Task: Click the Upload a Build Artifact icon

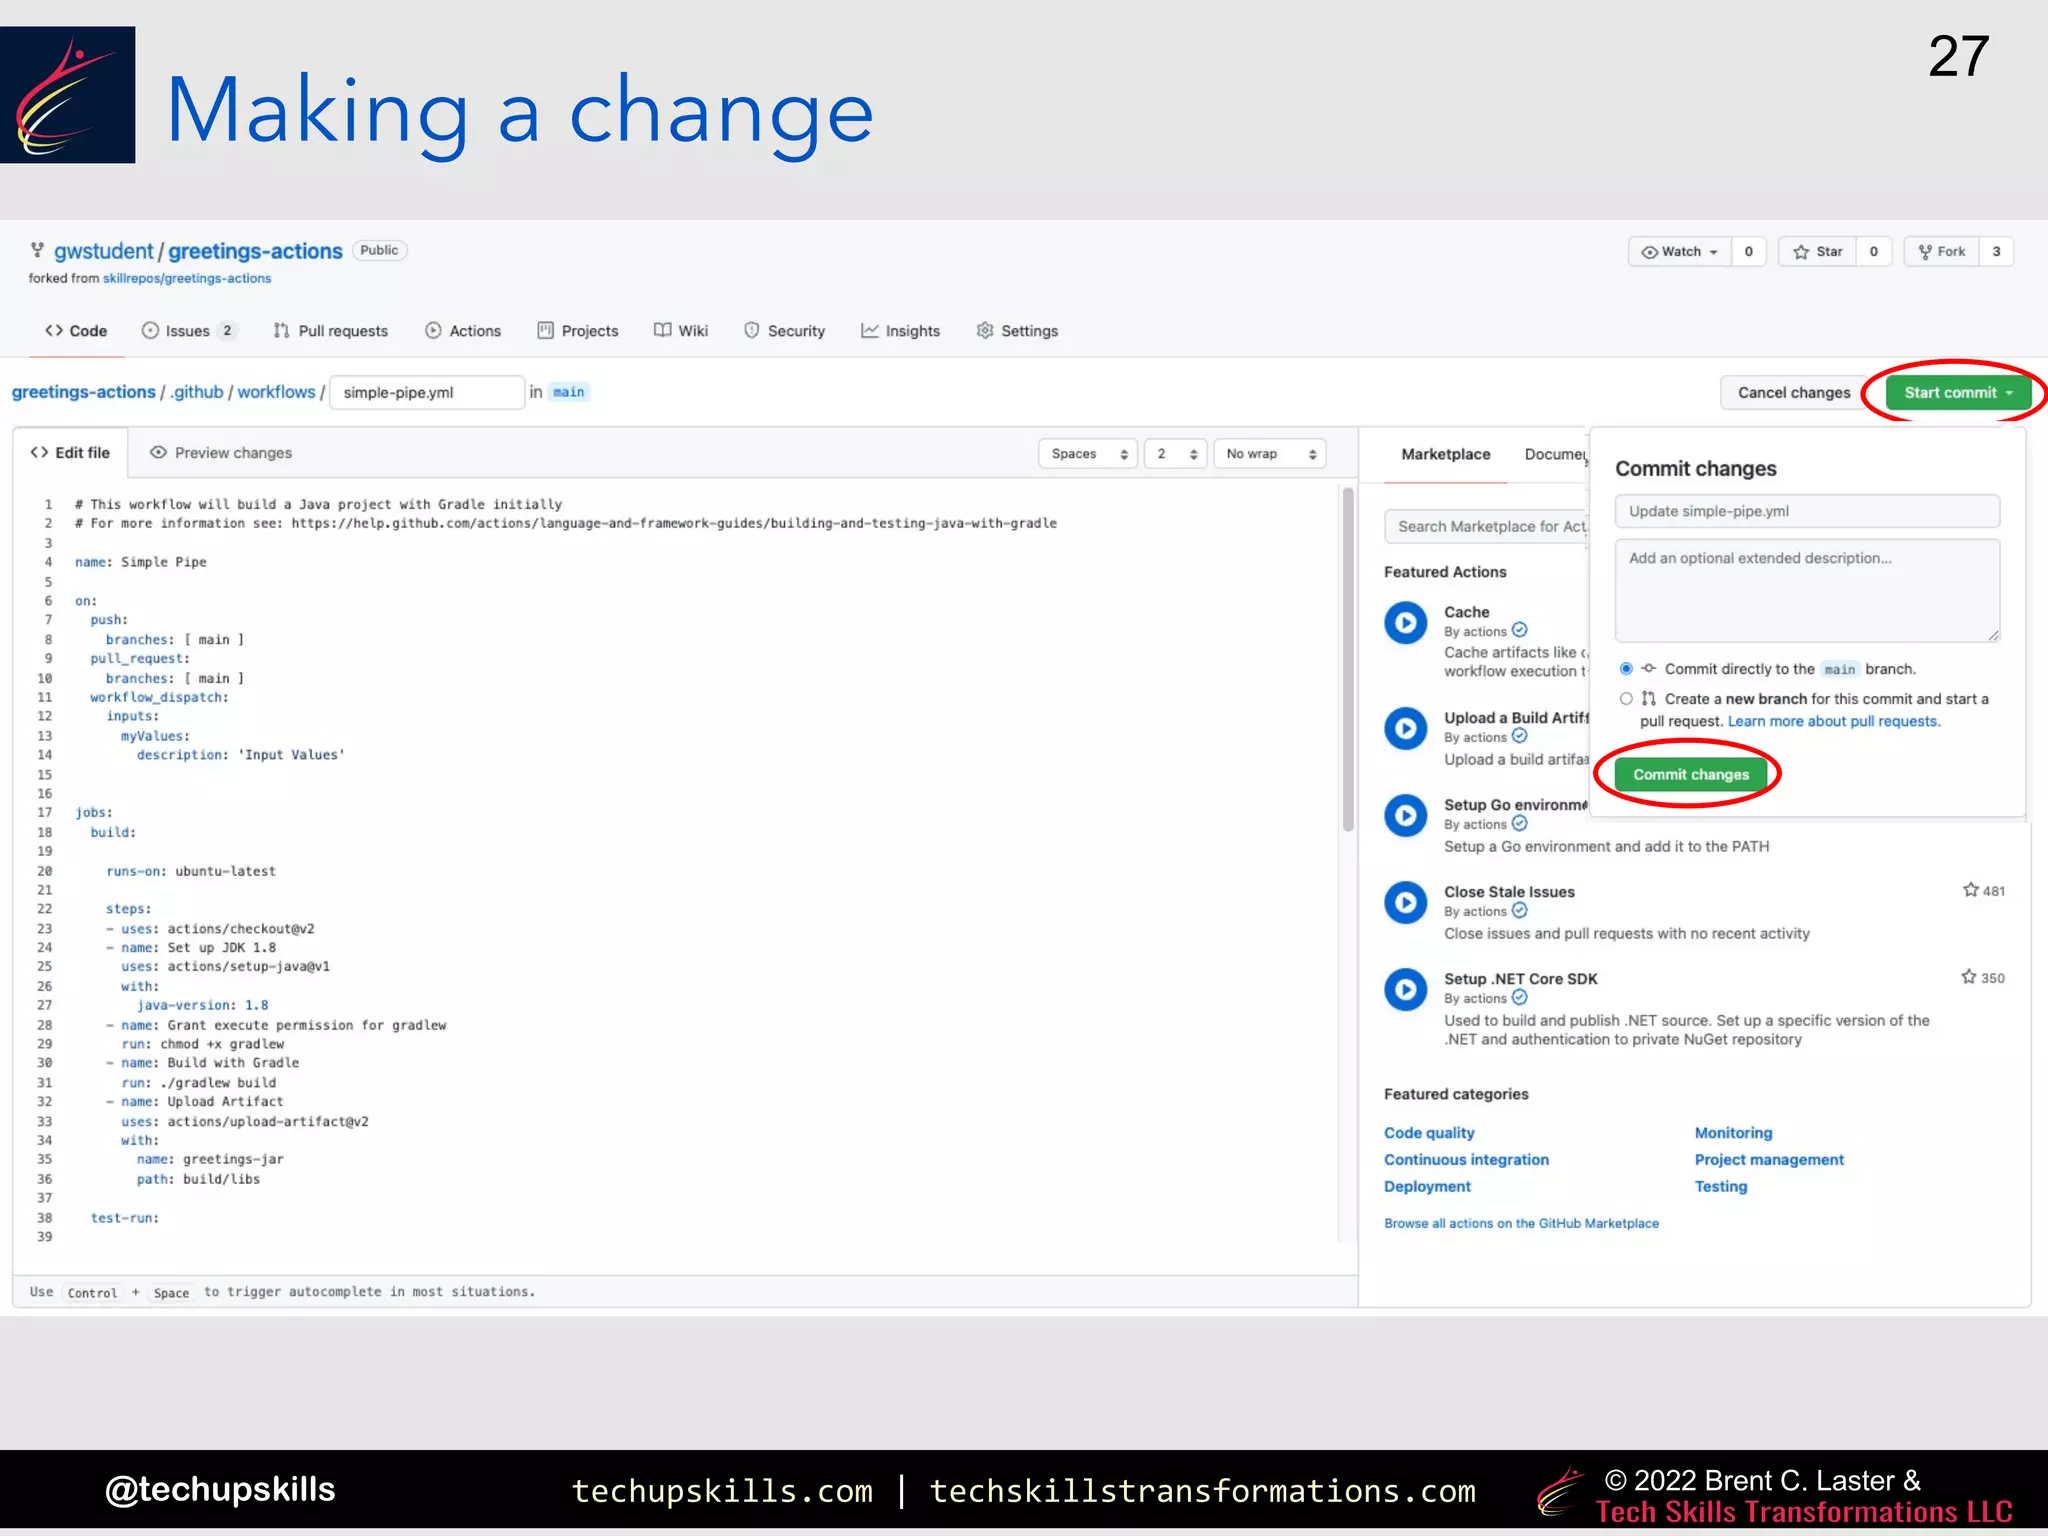Action: tap(1405, 729)
